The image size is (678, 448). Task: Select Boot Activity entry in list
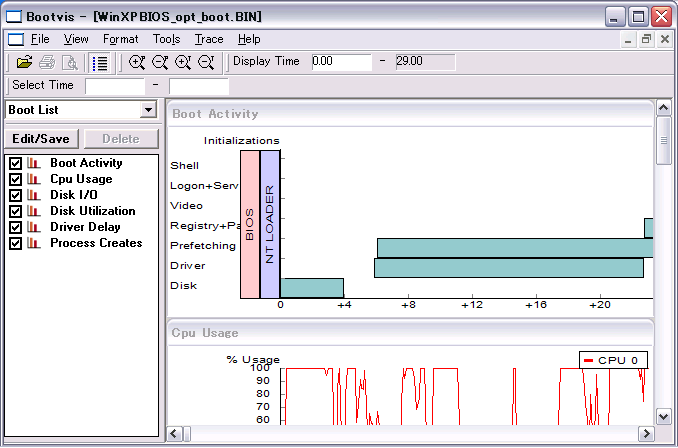click(86, 163)
